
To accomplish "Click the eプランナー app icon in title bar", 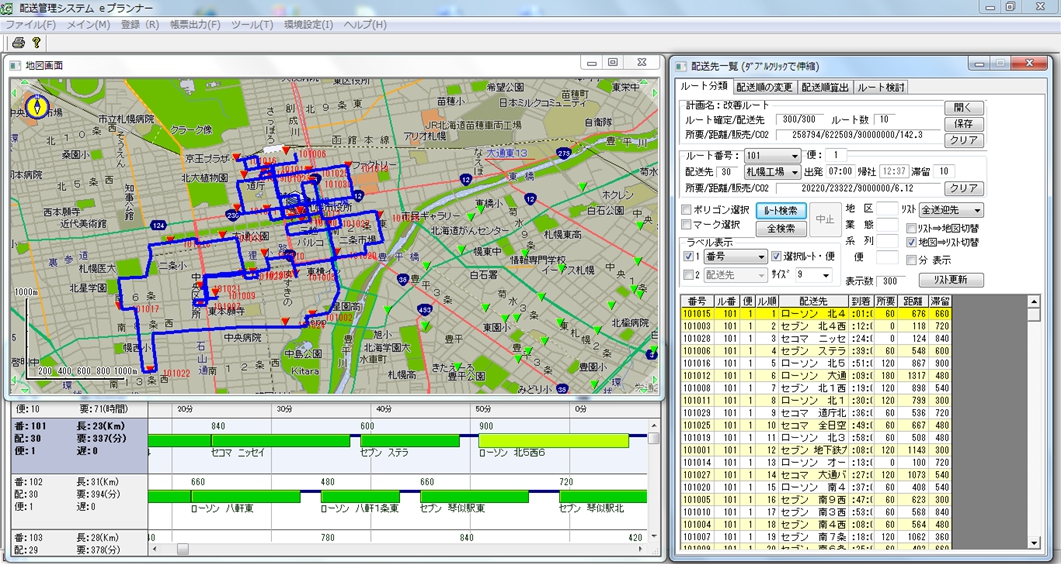I will pyautogui.click(x=6, y=8).
